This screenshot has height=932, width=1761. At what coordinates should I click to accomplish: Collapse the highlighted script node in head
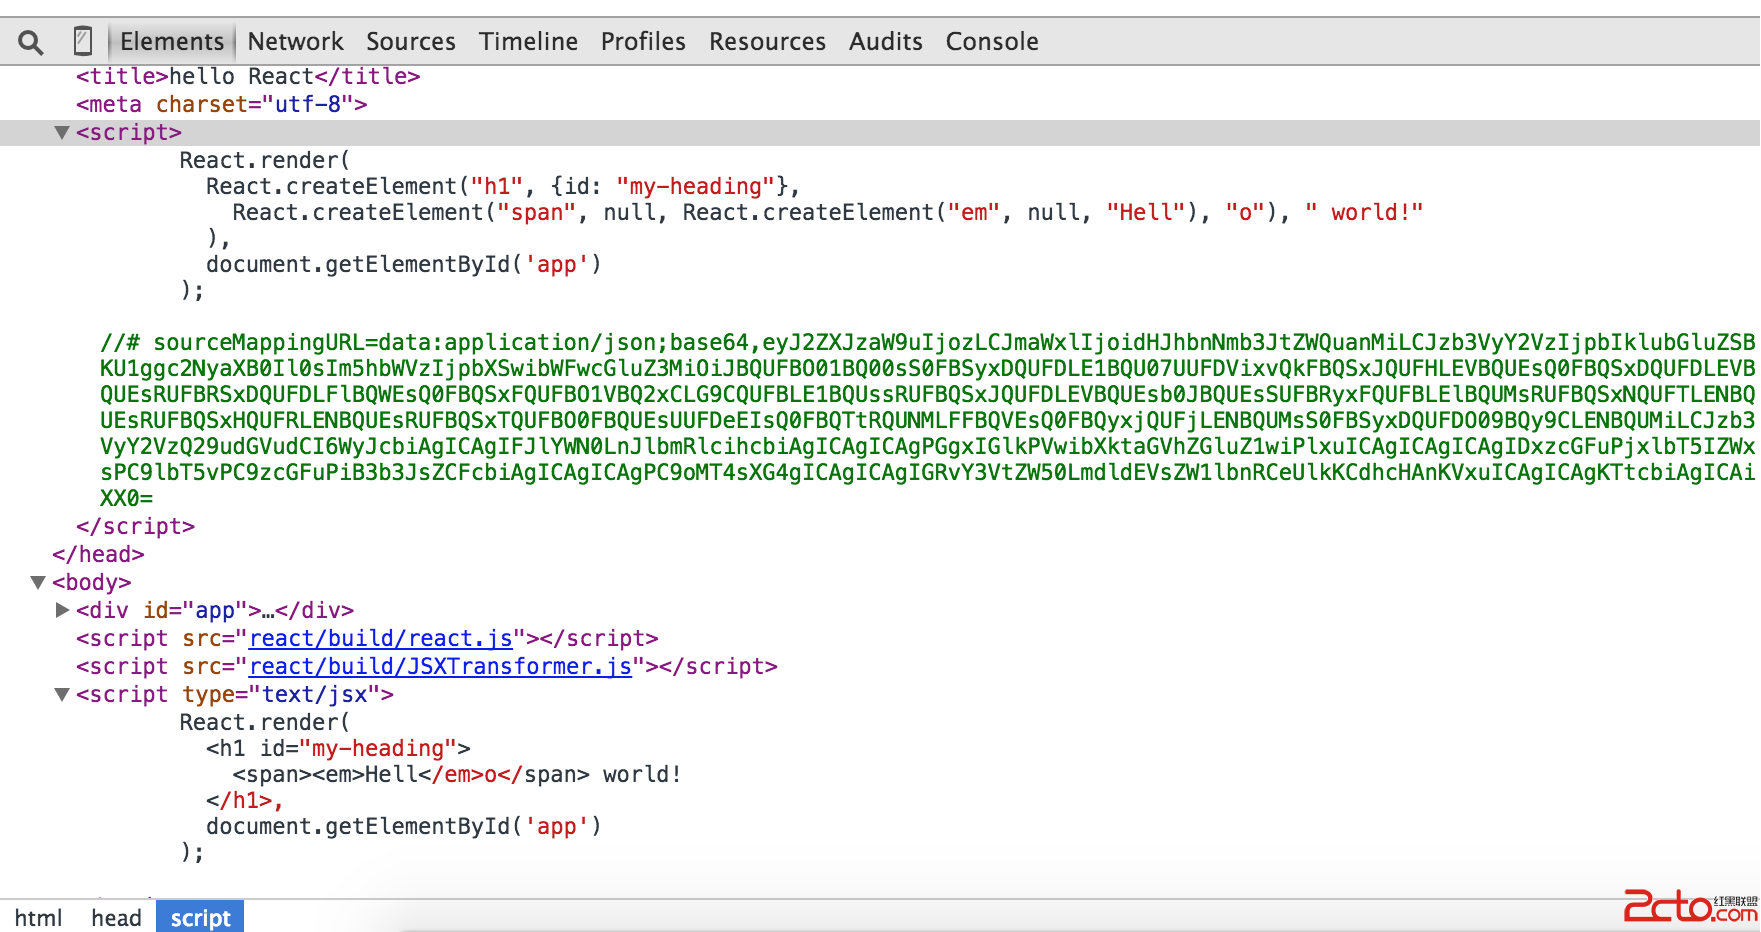pos(62,133)
